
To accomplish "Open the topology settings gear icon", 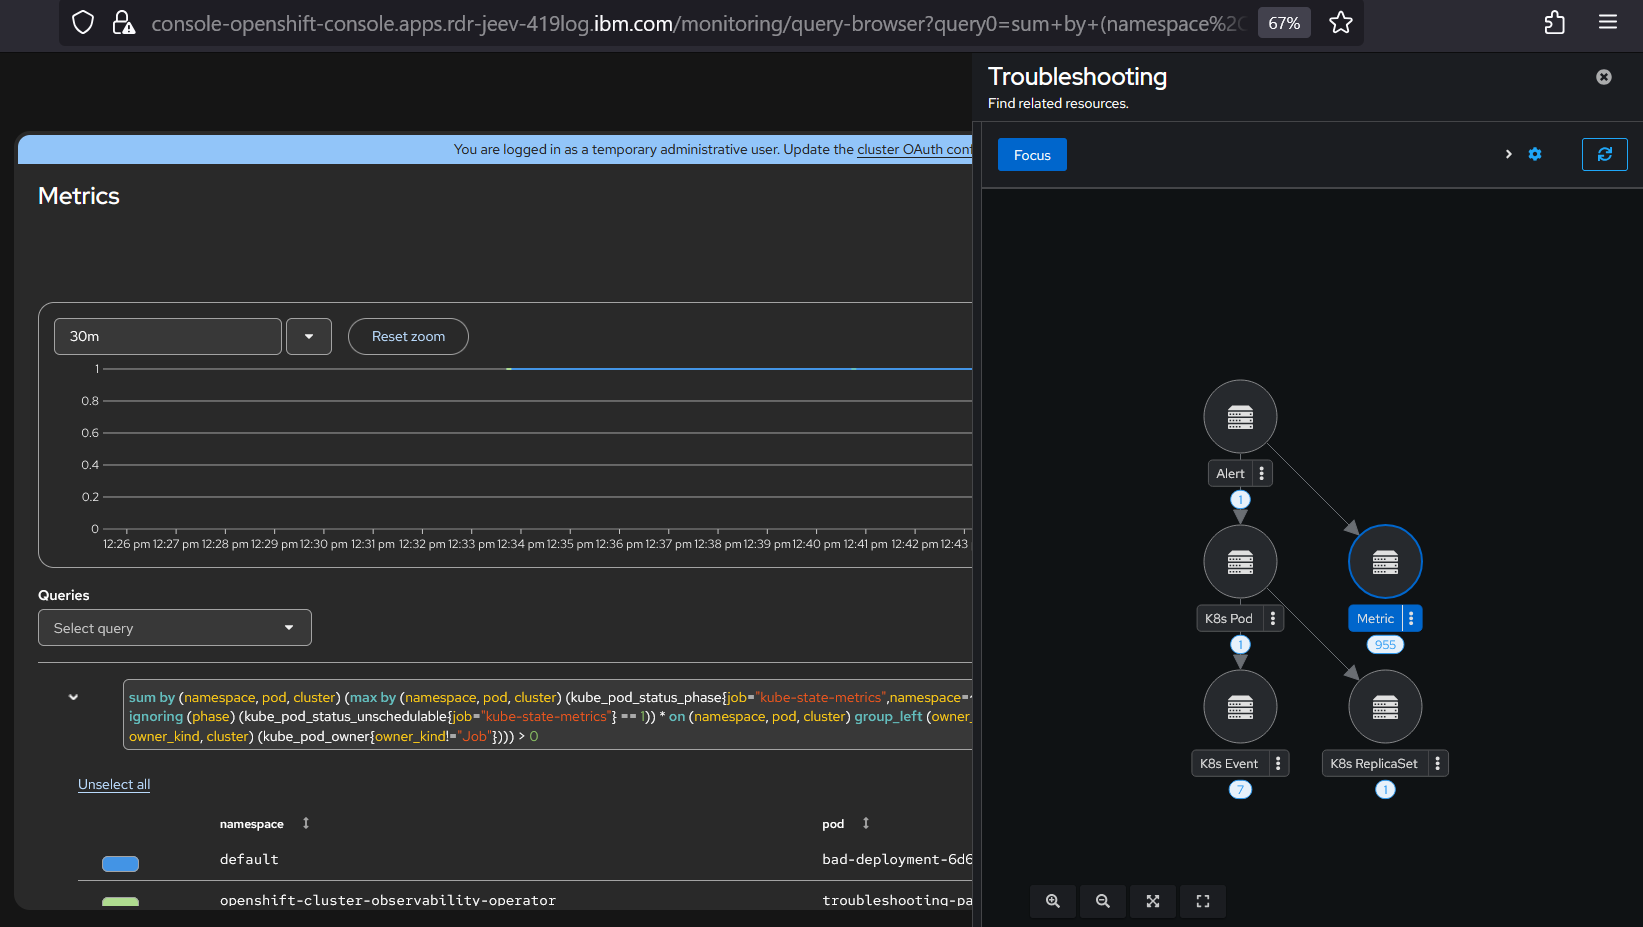I will [1535, 154].
